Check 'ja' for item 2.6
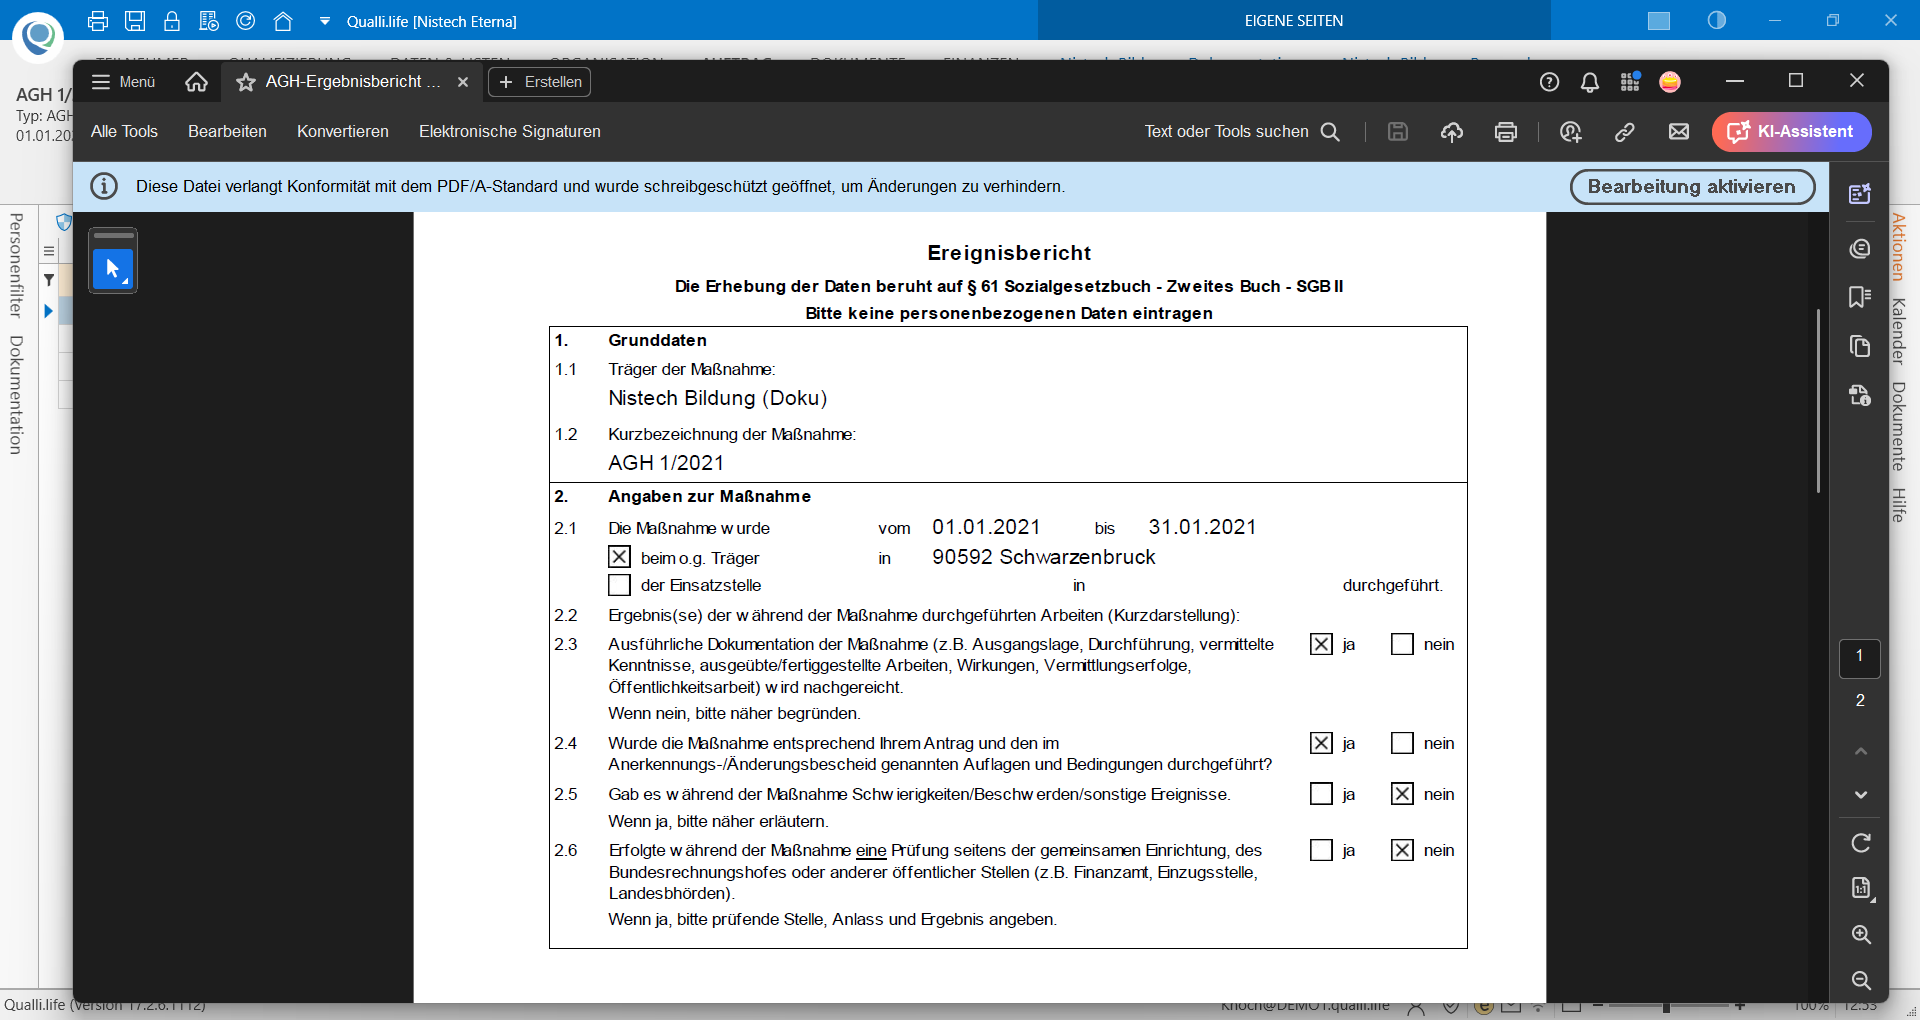 (x=1321, y=850)
